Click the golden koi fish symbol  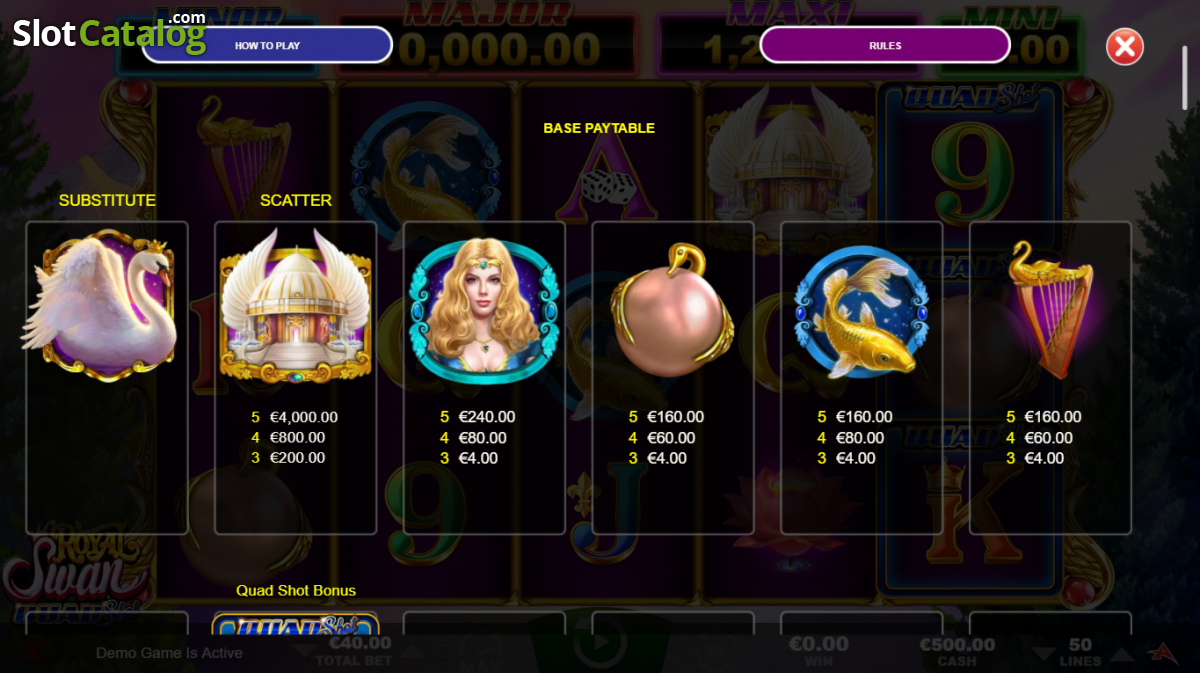tap(861, 311)
